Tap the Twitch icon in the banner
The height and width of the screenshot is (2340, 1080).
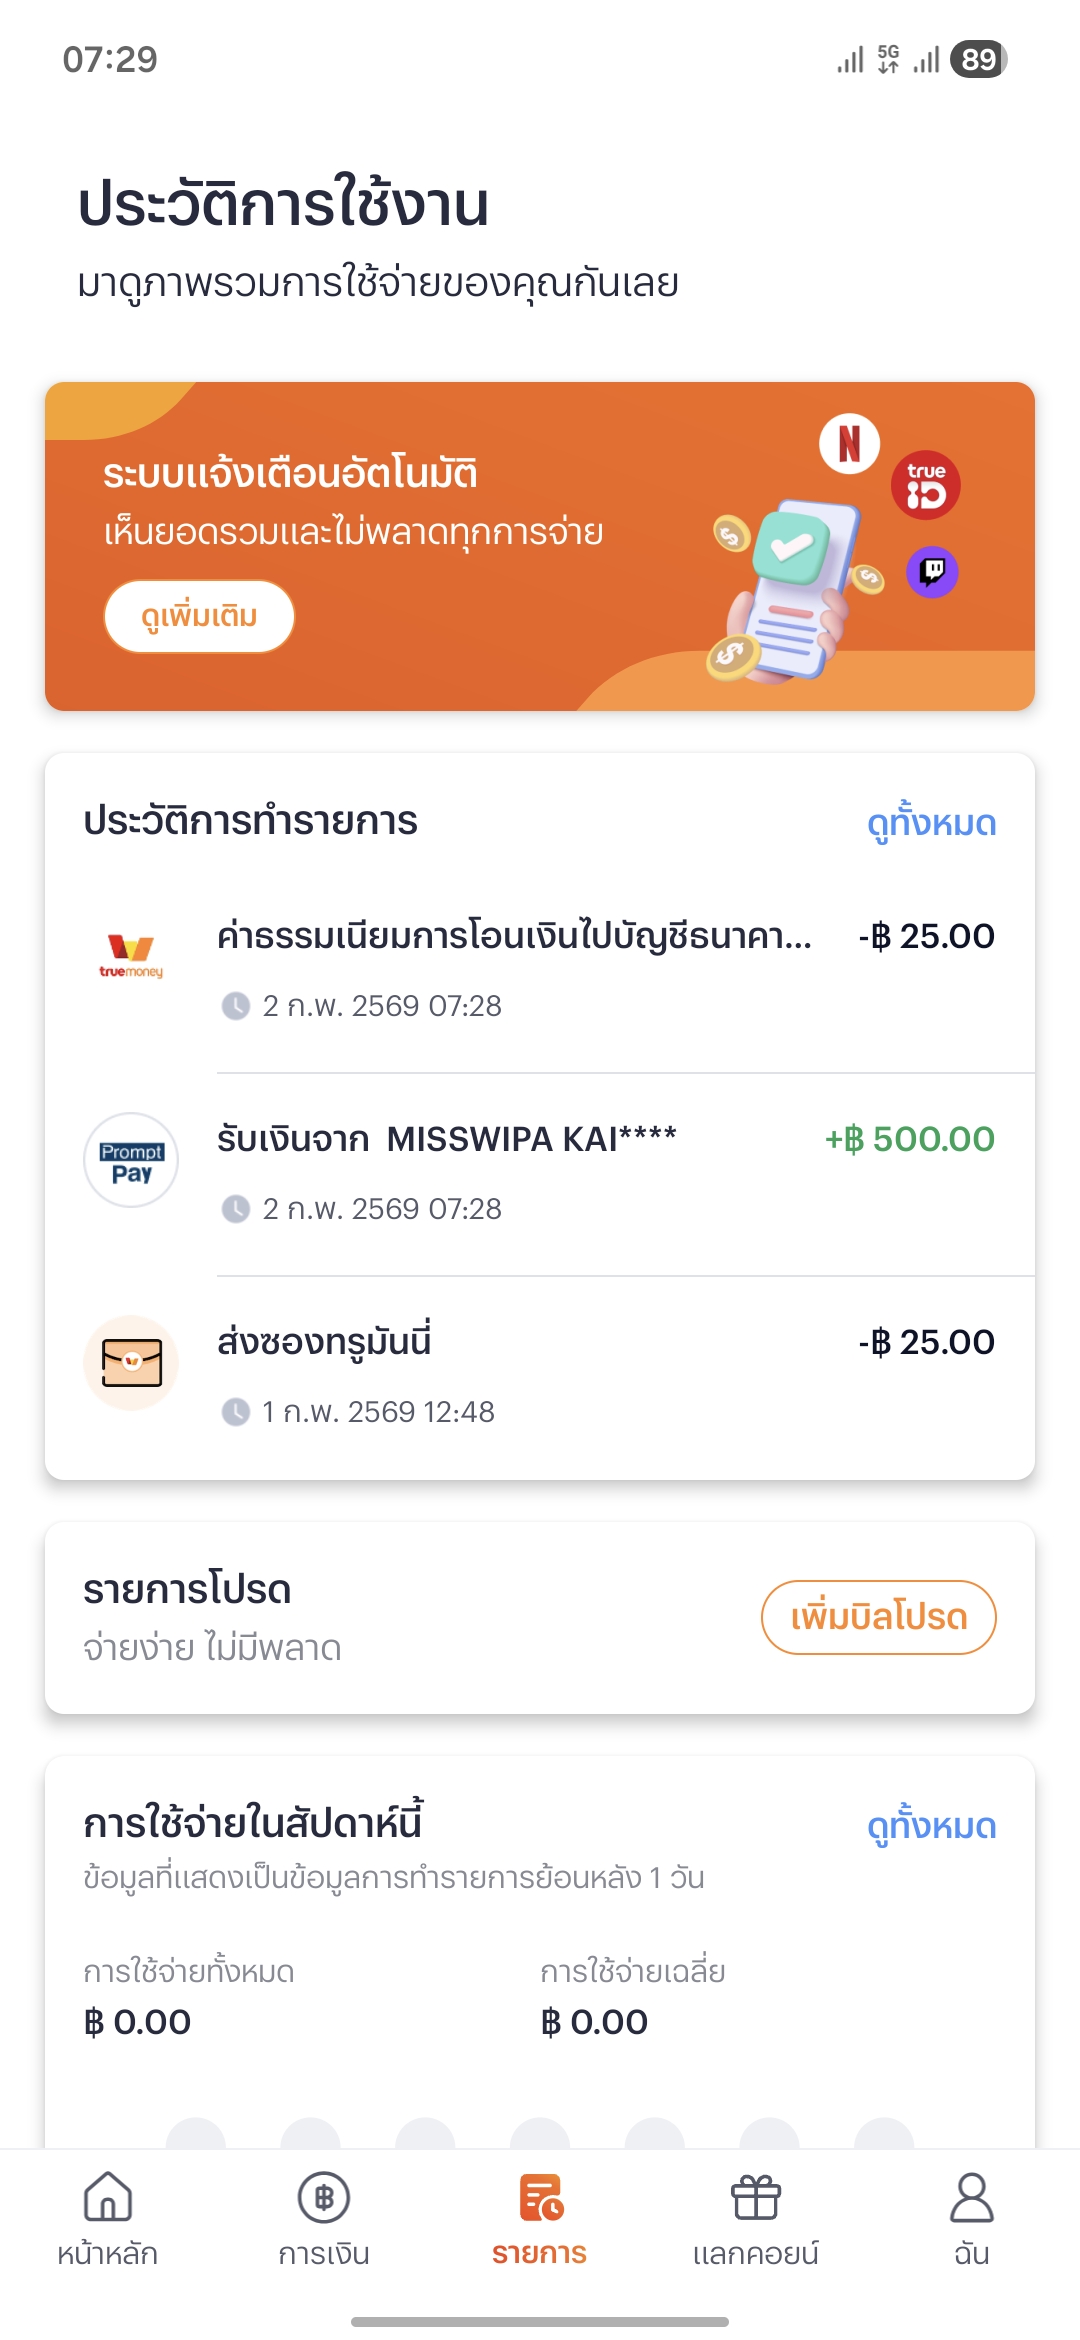(932, 572)
